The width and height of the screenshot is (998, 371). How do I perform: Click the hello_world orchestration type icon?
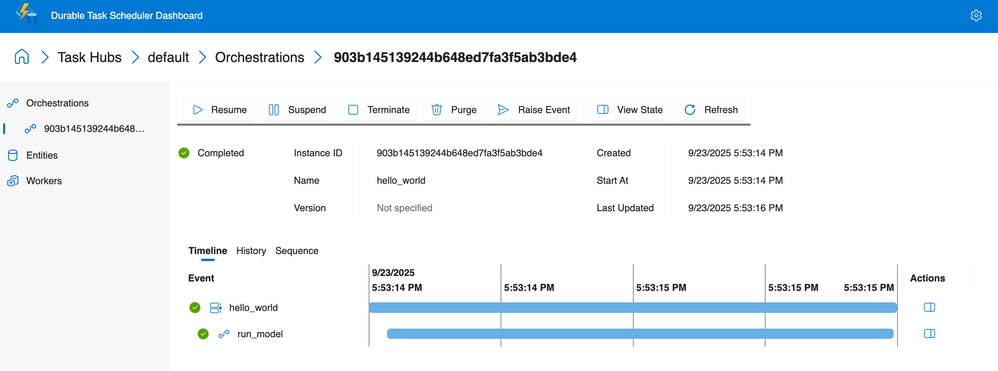pyautogui.click(x=216, y=307)
